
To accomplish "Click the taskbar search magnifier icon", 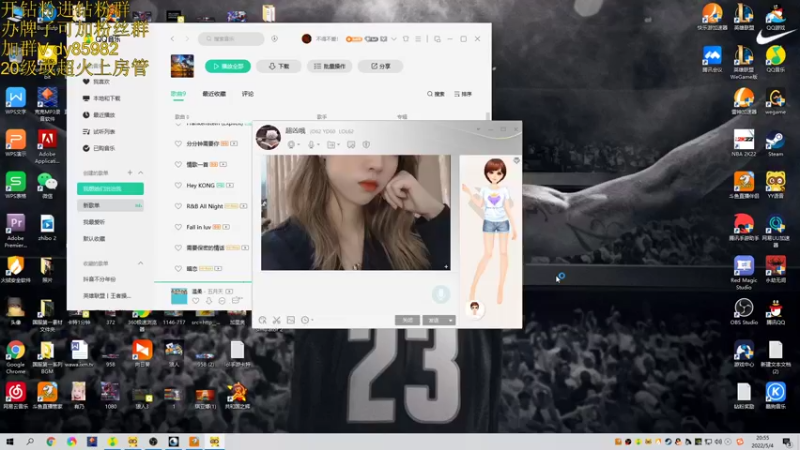I will coord(30,442).
